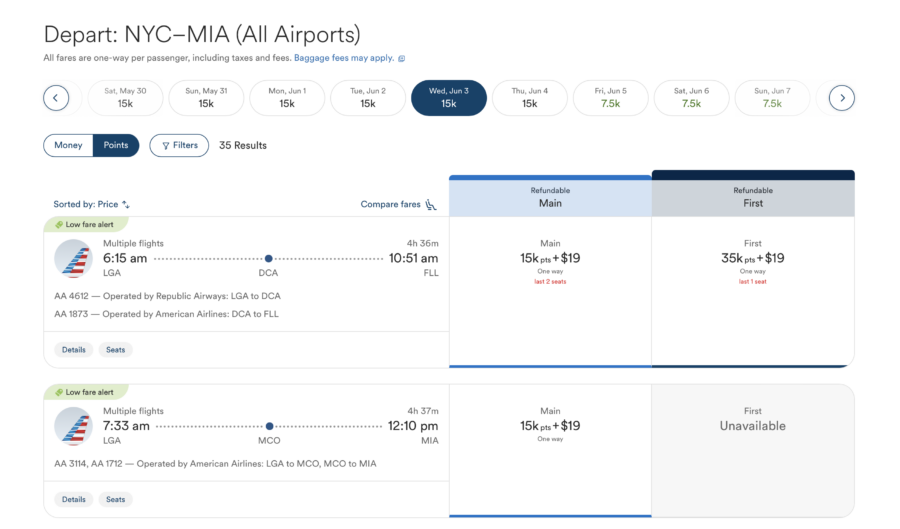Choose Sat, Jun 6 at 7.5k
The height and width of the screenshot is (529, 900).
(692, 98)
